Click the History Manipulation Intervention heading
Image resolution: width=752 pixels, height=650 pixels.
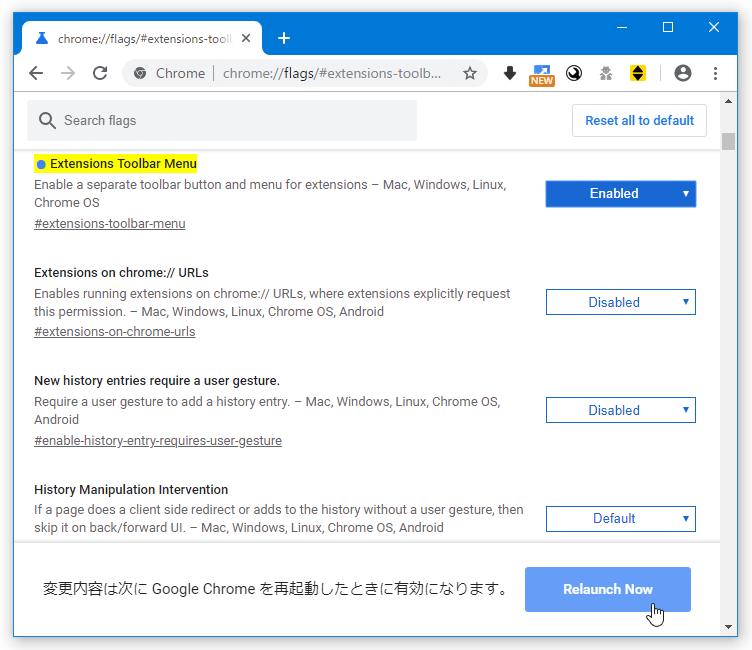[131, 489]
